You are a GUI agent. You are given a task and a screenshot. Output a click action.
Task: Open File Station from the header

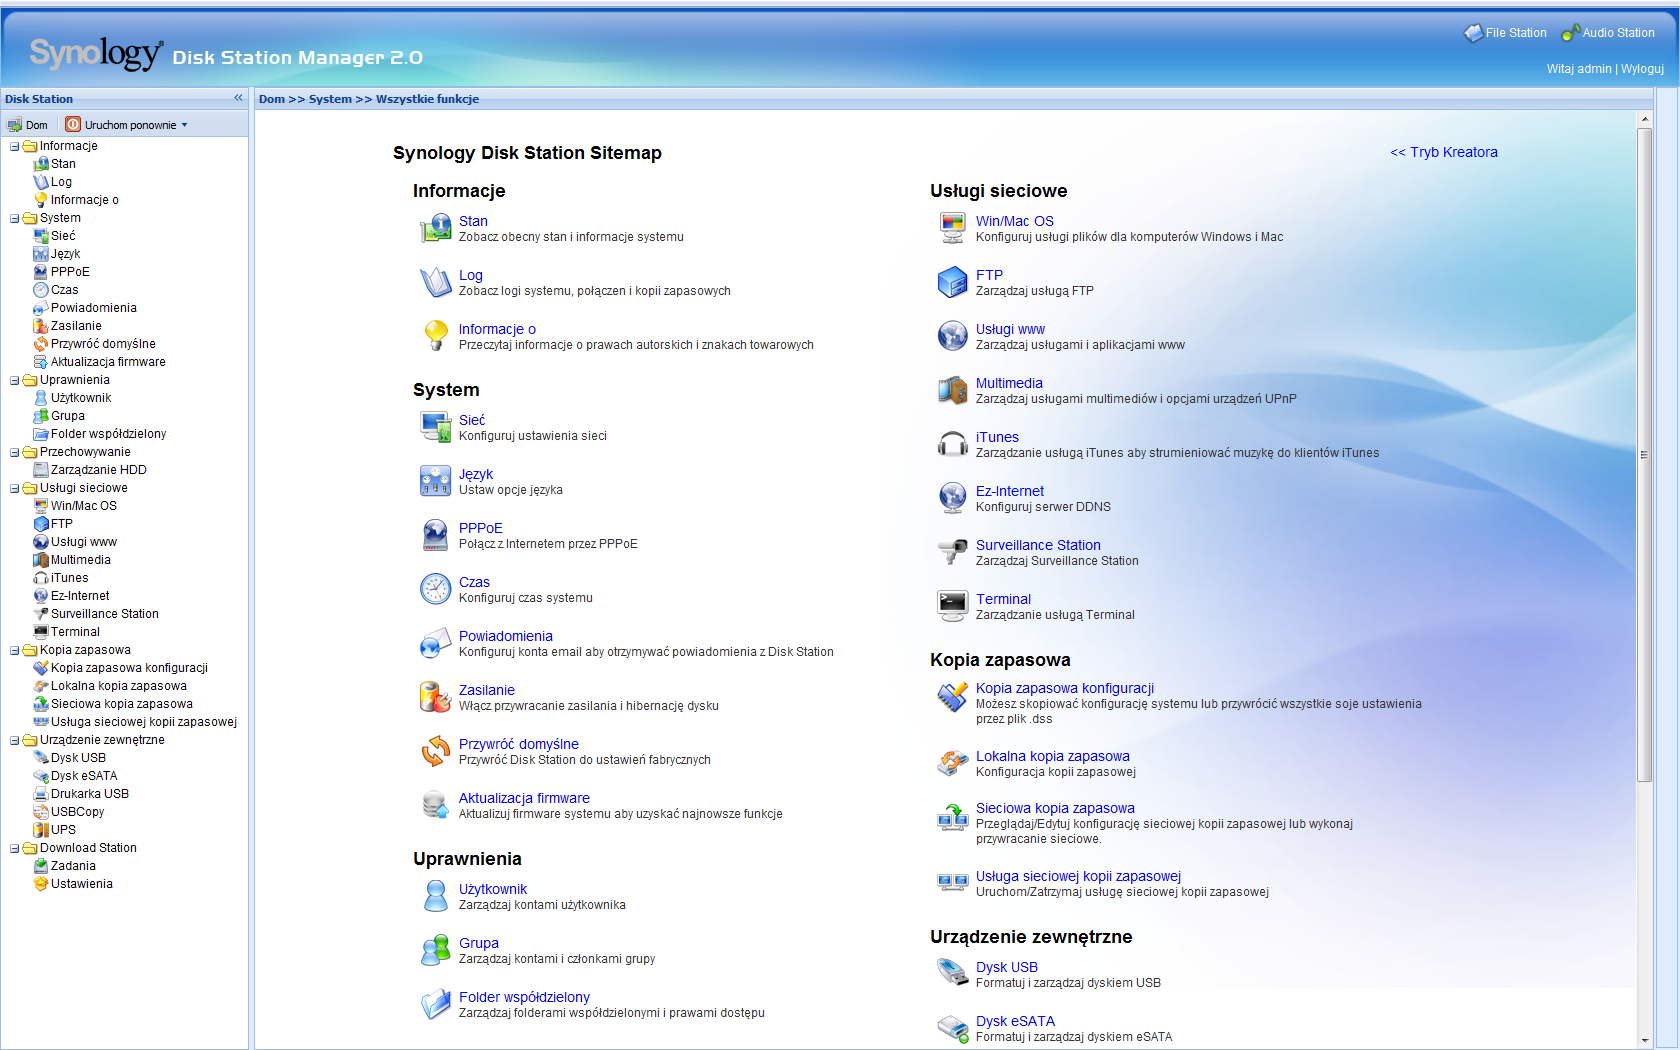point(1506,33)
